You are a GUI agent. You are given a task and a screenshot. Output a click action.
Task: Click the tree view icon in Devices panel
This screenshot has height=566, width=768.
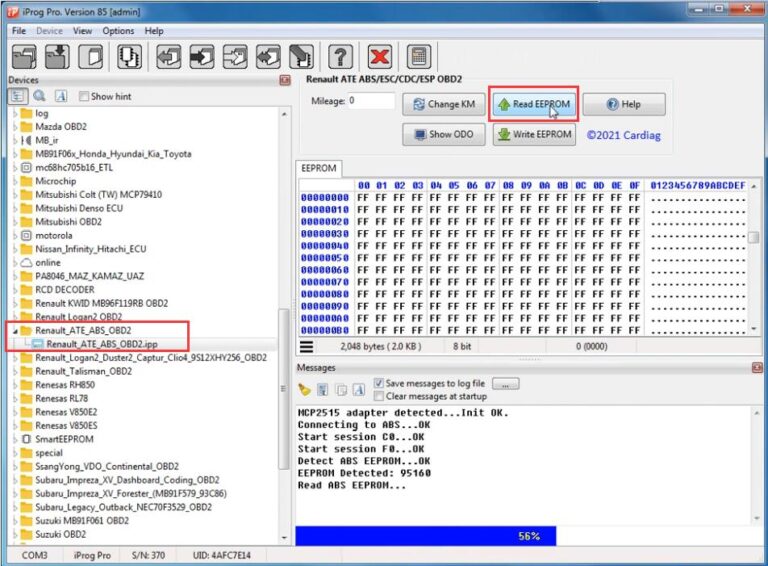[x=17, y=96]
